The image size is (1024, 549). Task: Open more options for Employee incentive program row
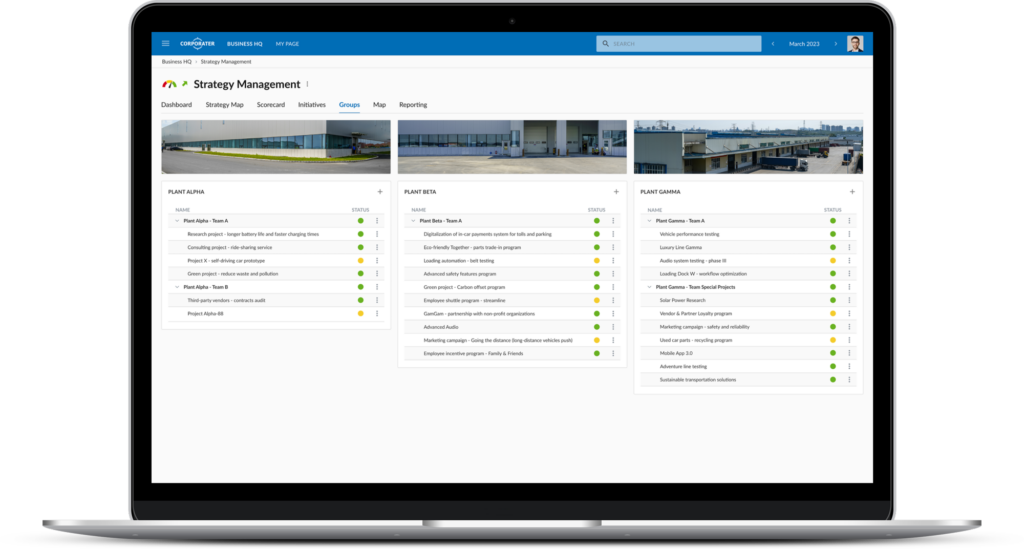coord(613,353)
